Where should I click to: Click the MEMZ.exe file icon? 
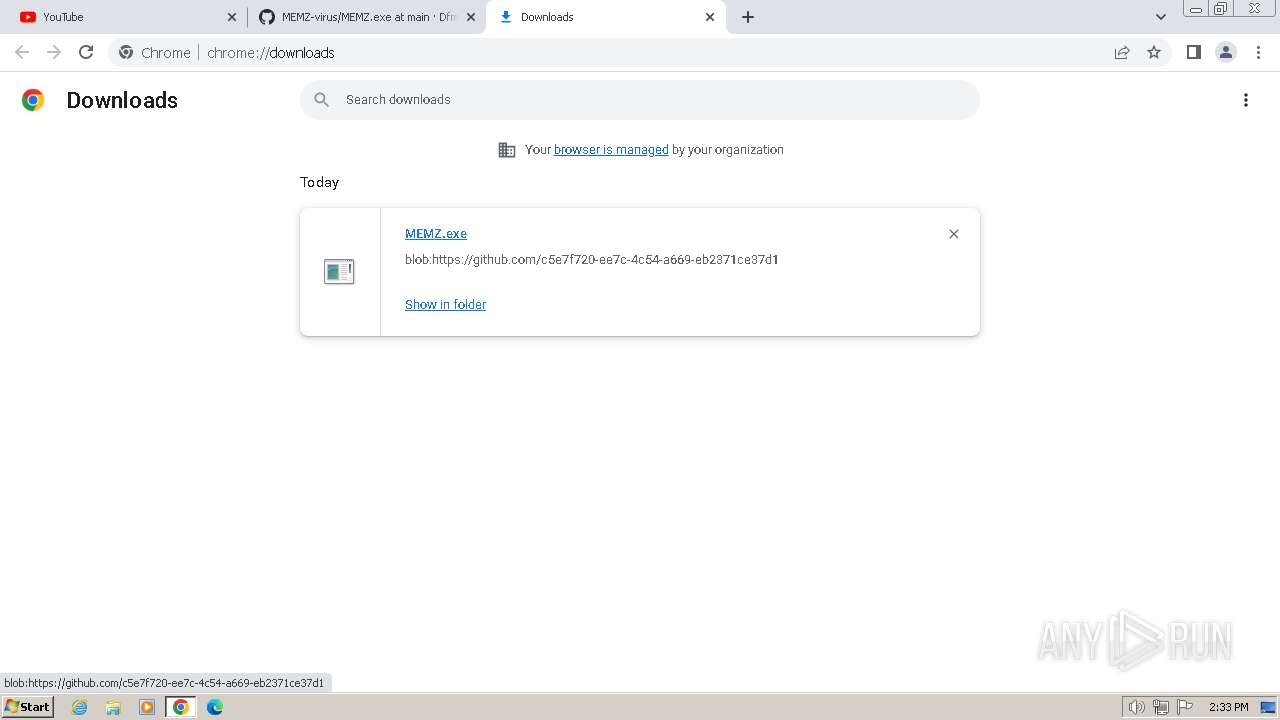(x=339, y=271)
